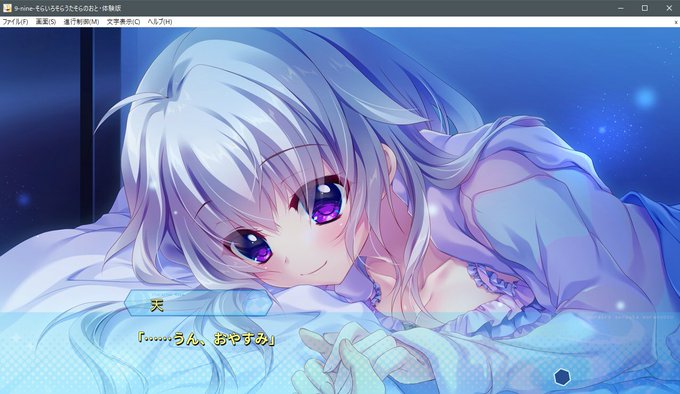Image resolution: width=680 pixels, height=394 pixels.
Task: Open the ヘルプ(H) menu
Action: (160, 22)
